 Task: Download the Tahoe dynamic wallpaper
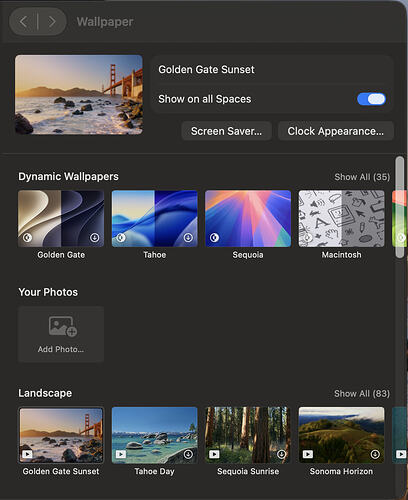click(188, 237)
